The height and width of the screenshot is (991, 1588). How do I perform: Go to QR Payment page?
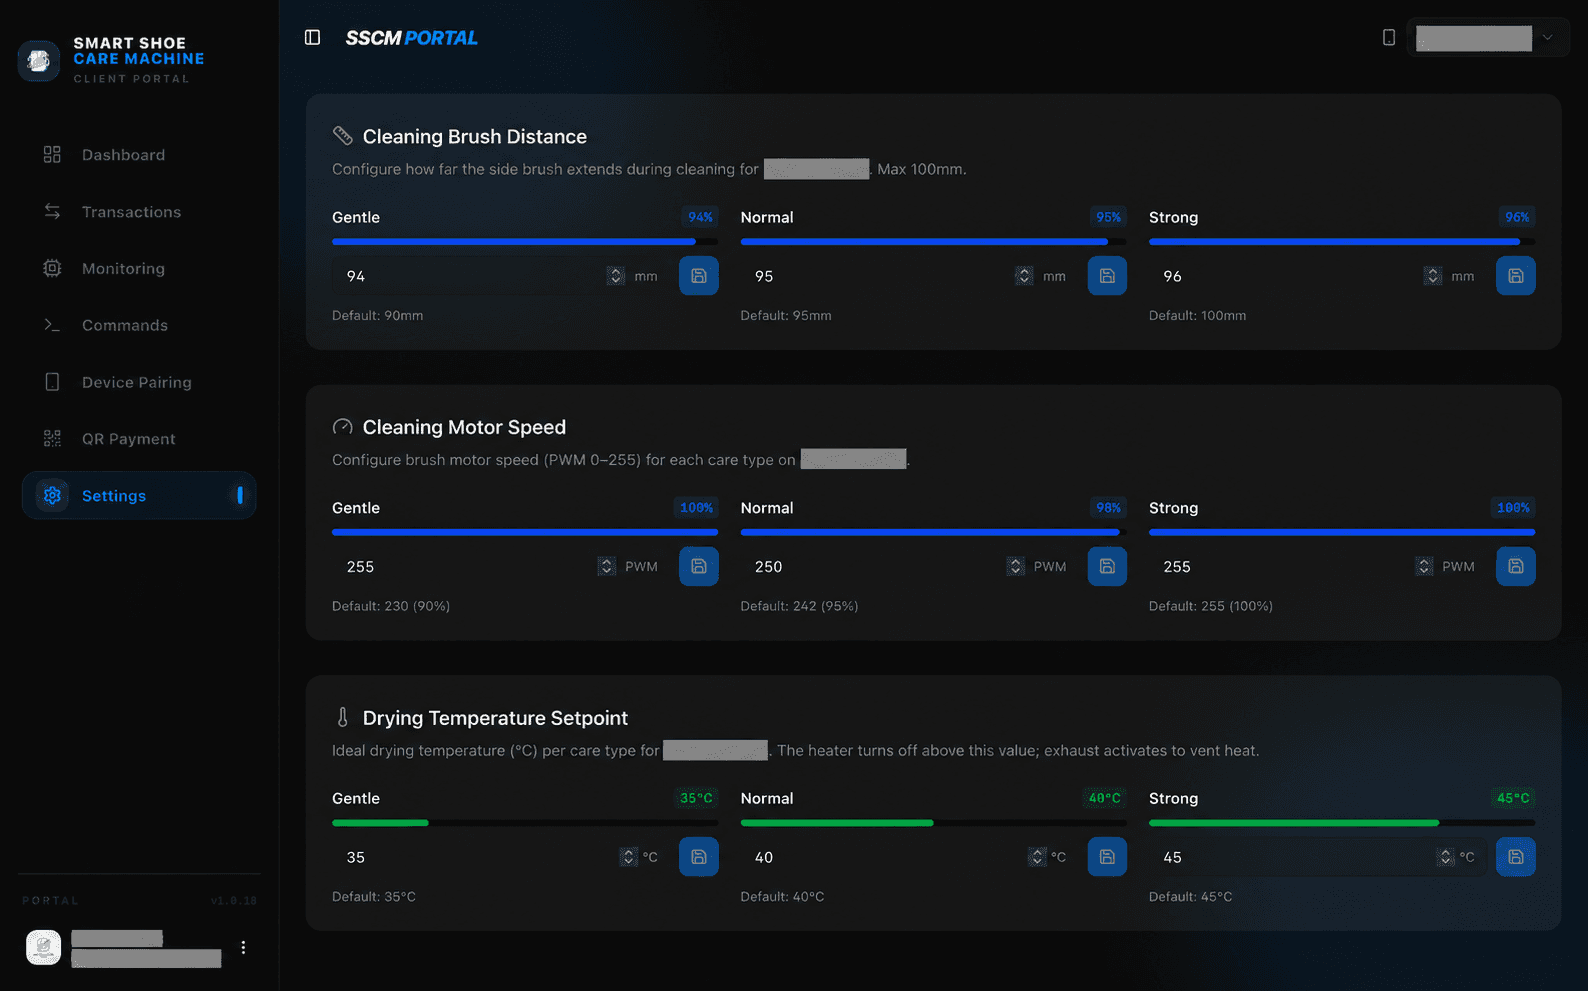(x=139, y=439)
